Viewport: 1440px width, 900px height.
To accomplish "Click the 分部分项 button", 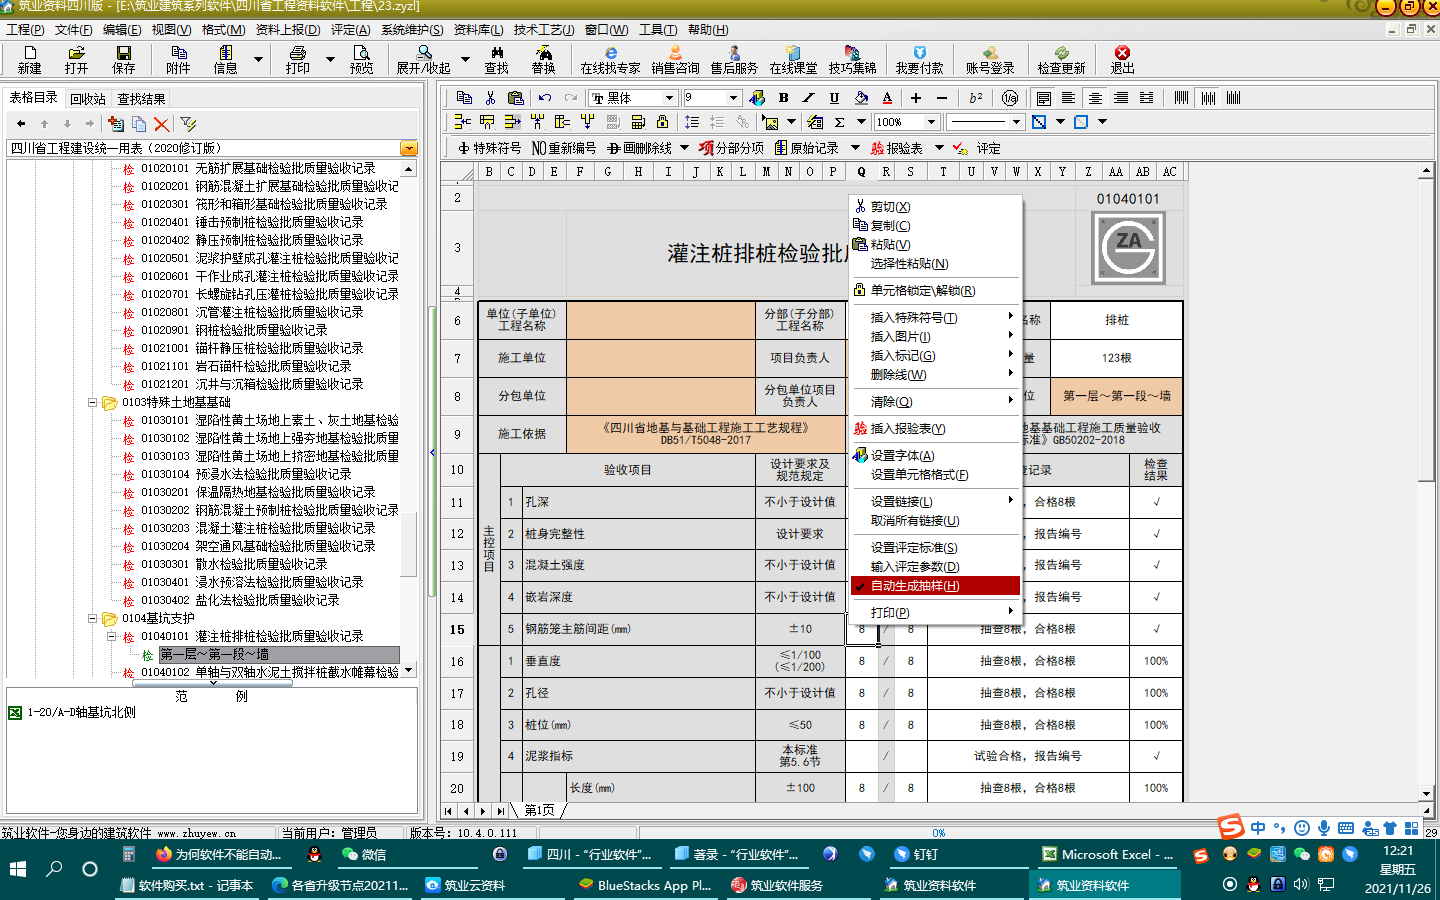I will [x=732, y=148].
